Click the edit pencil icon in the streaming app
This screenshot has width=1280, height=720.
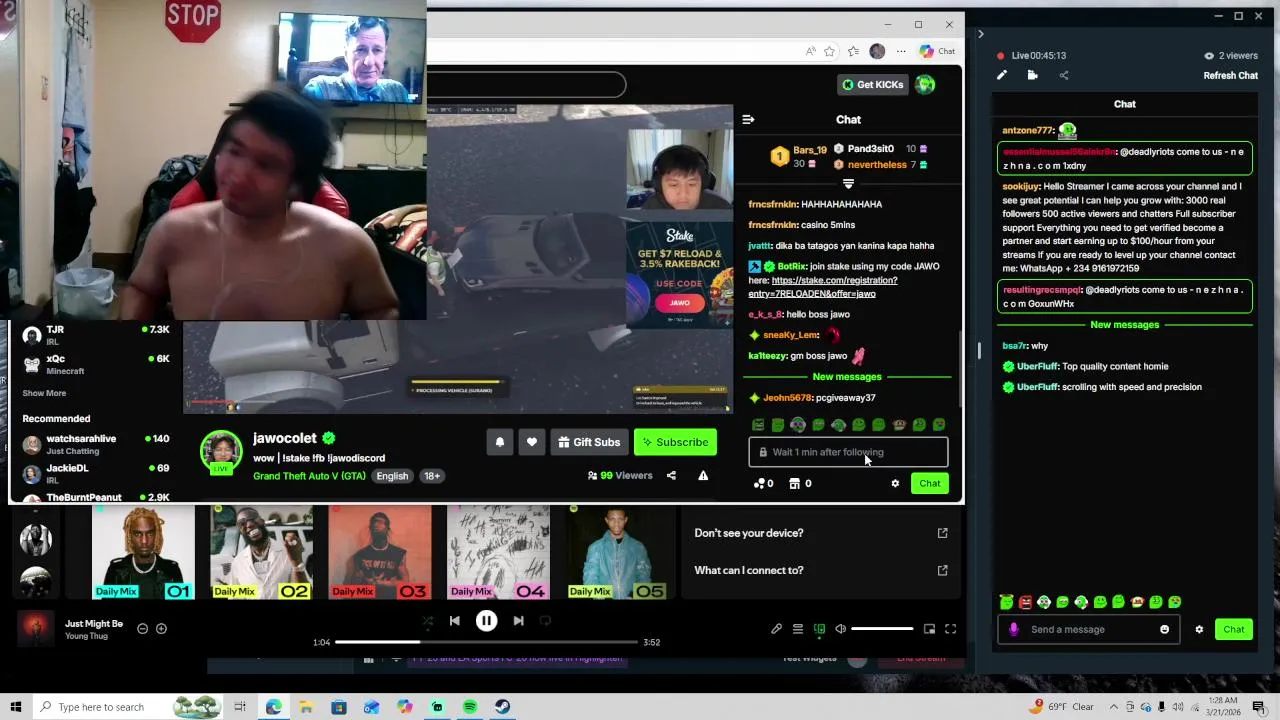pyautogui.click(x=1002, y=75)
